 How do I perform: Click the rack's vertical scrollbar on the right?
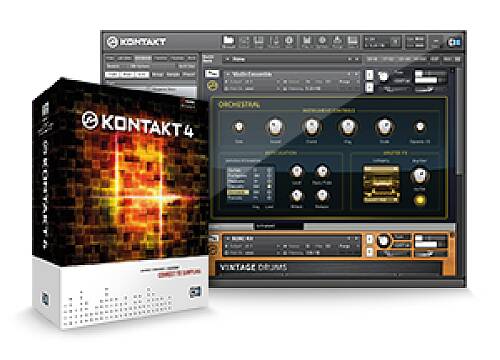pyautogui.click(x=460, y=122)
